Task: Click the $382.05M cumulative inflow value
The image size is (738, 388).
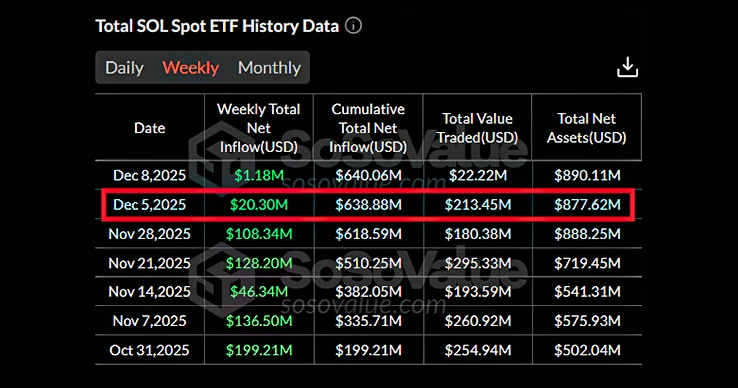Action: tap(368, 291)
